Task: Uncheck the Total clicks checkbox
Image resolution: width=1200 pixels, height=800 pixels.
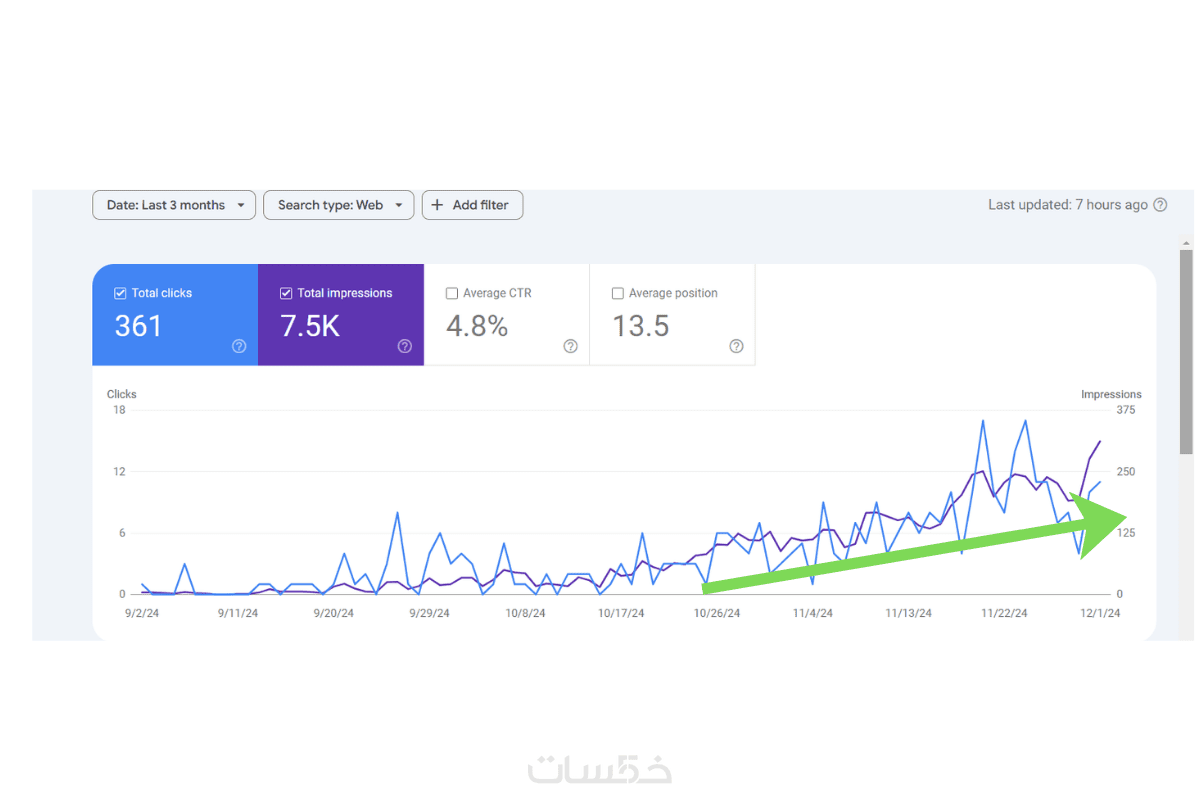Action: [120, 293]
